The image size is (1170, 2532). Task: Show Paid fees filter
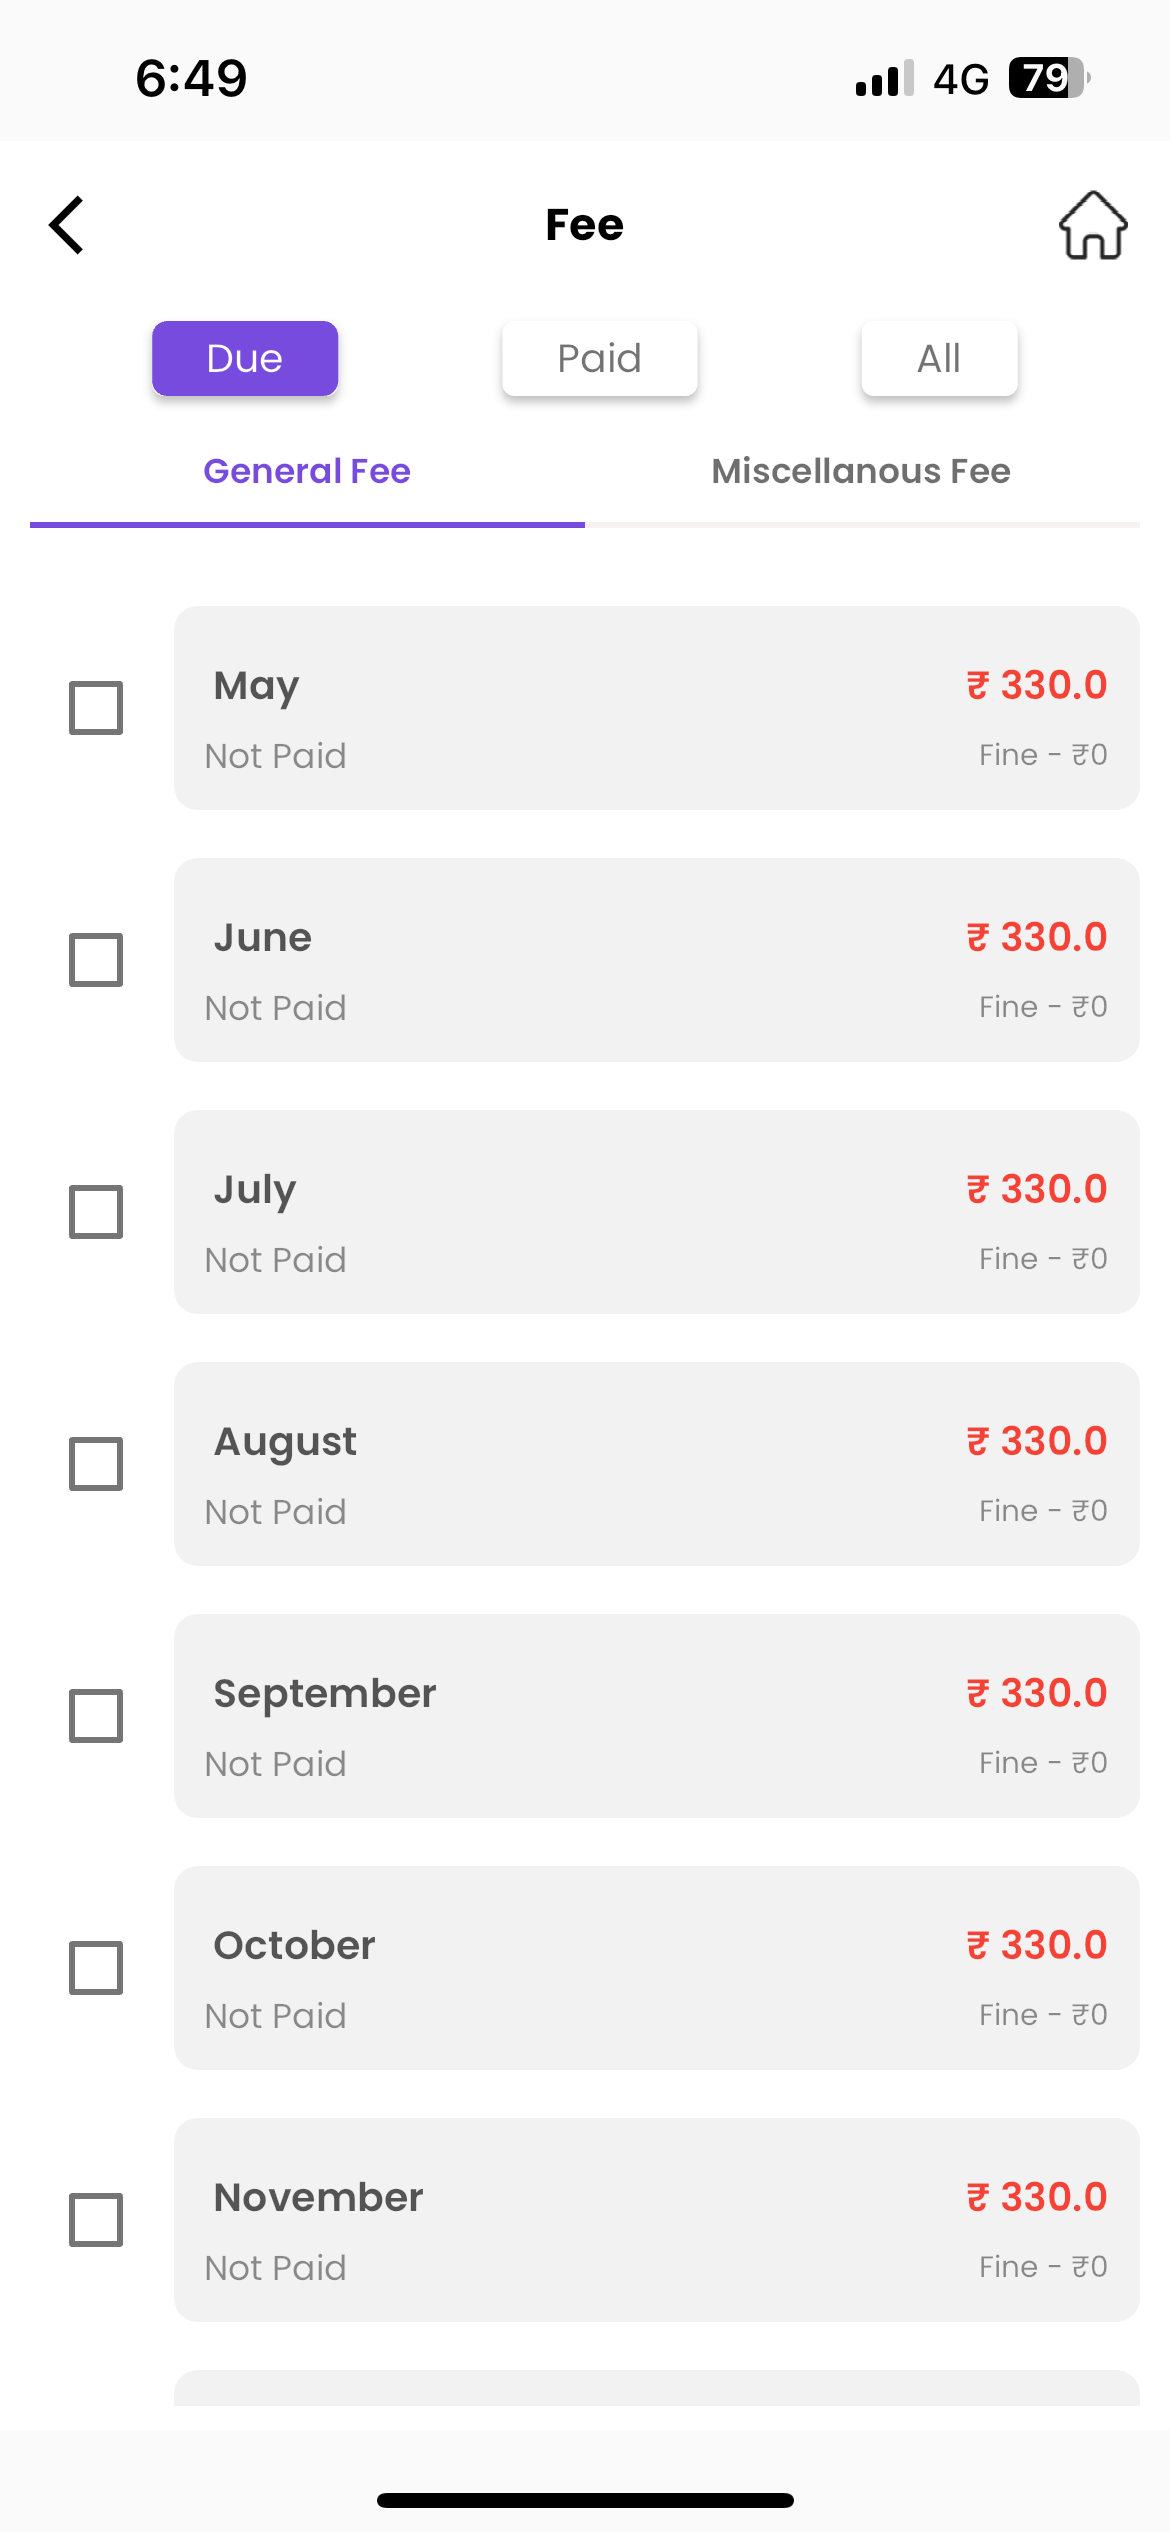pos(599,358)
